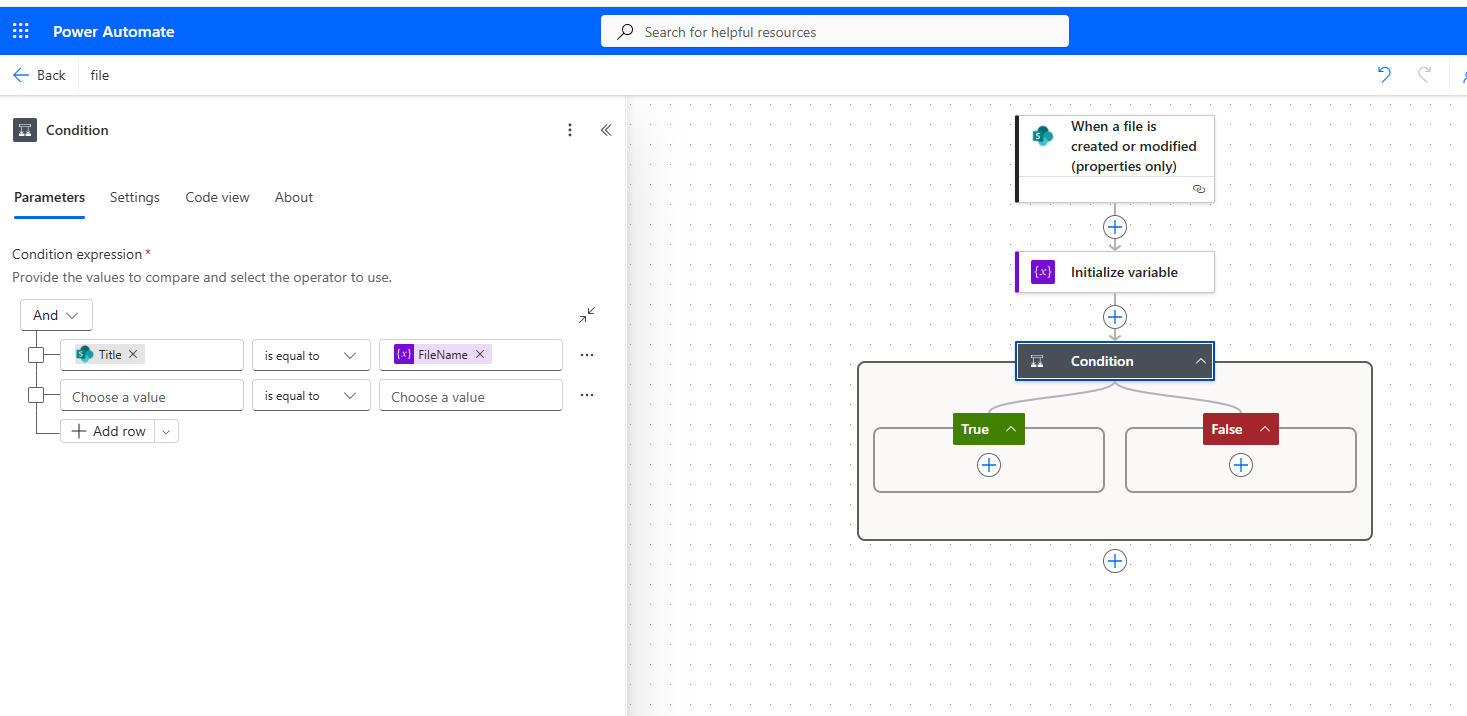Viewport: 1467px width, 716px height.
Task: Add step after the trigger card
Action: point(1115,227)
